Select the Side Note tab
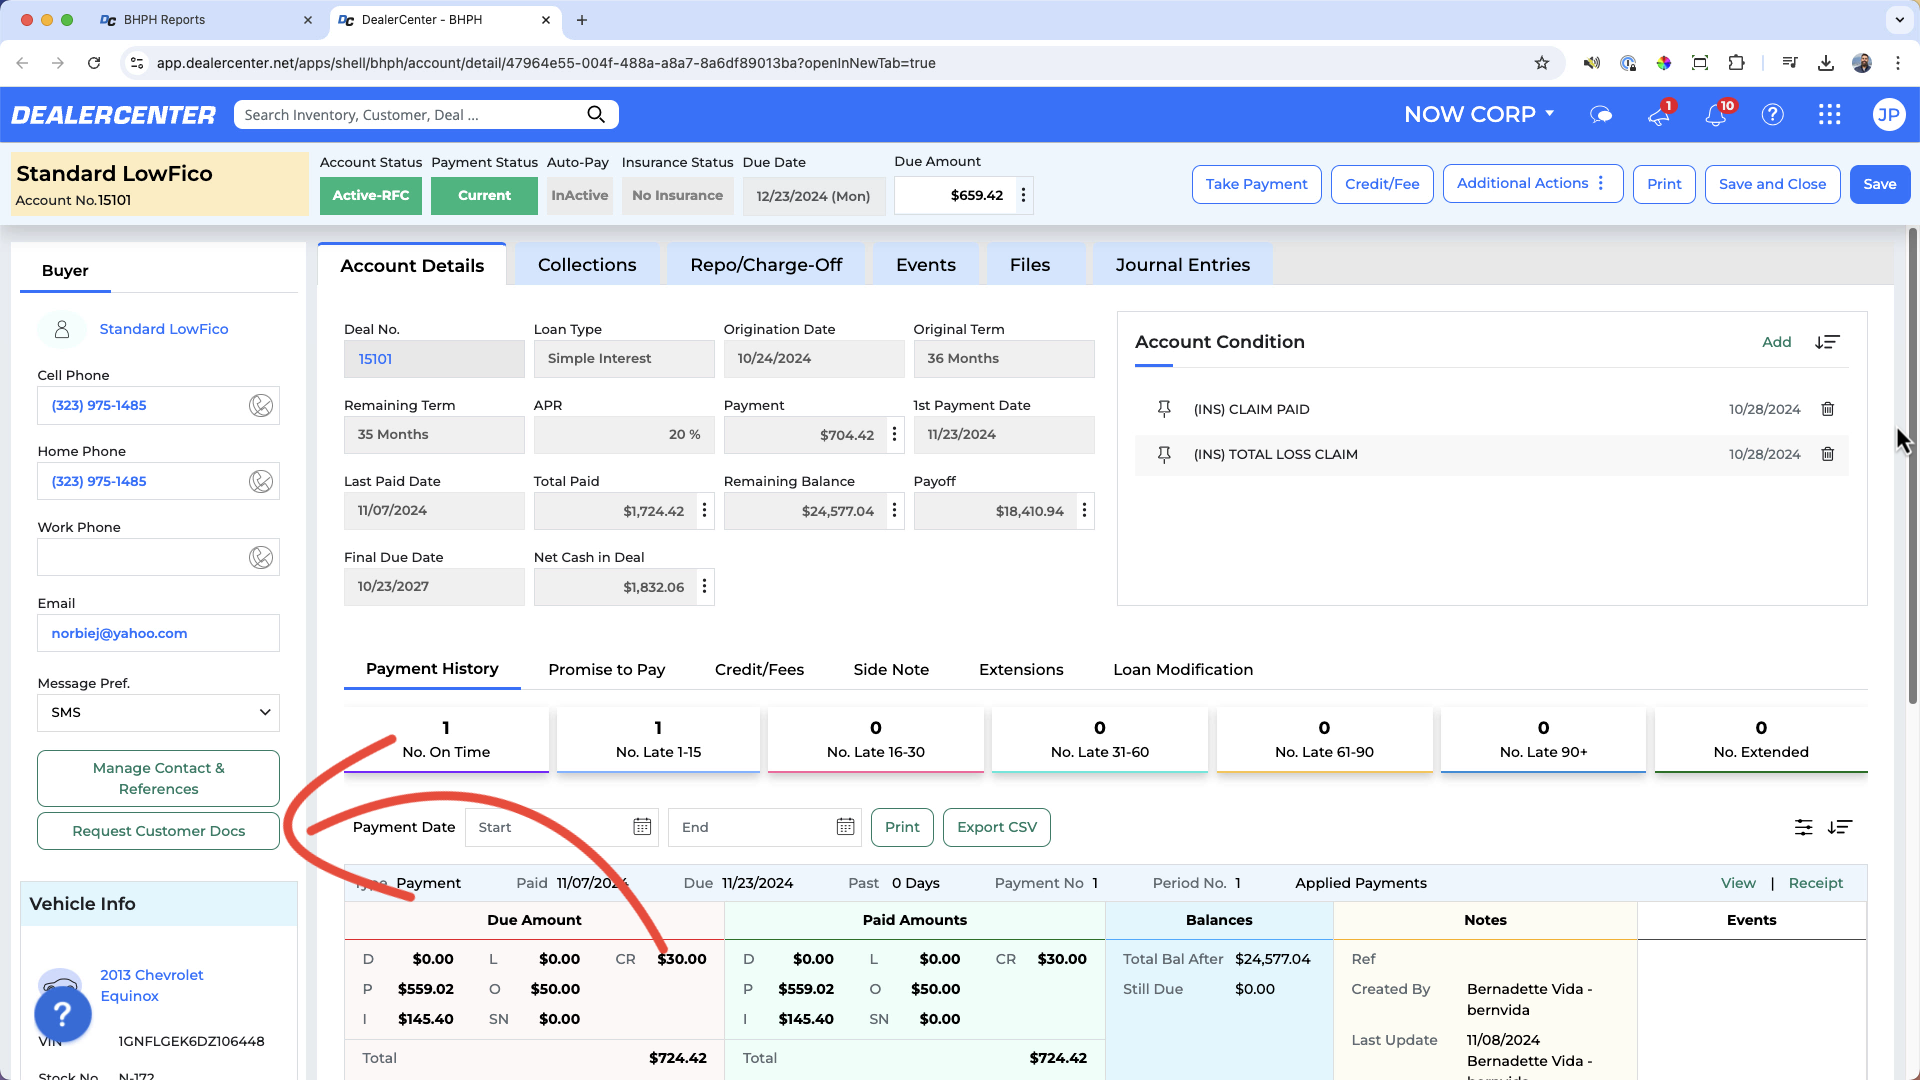Viewport: 1920px width, 1080px height. (891, 670)
